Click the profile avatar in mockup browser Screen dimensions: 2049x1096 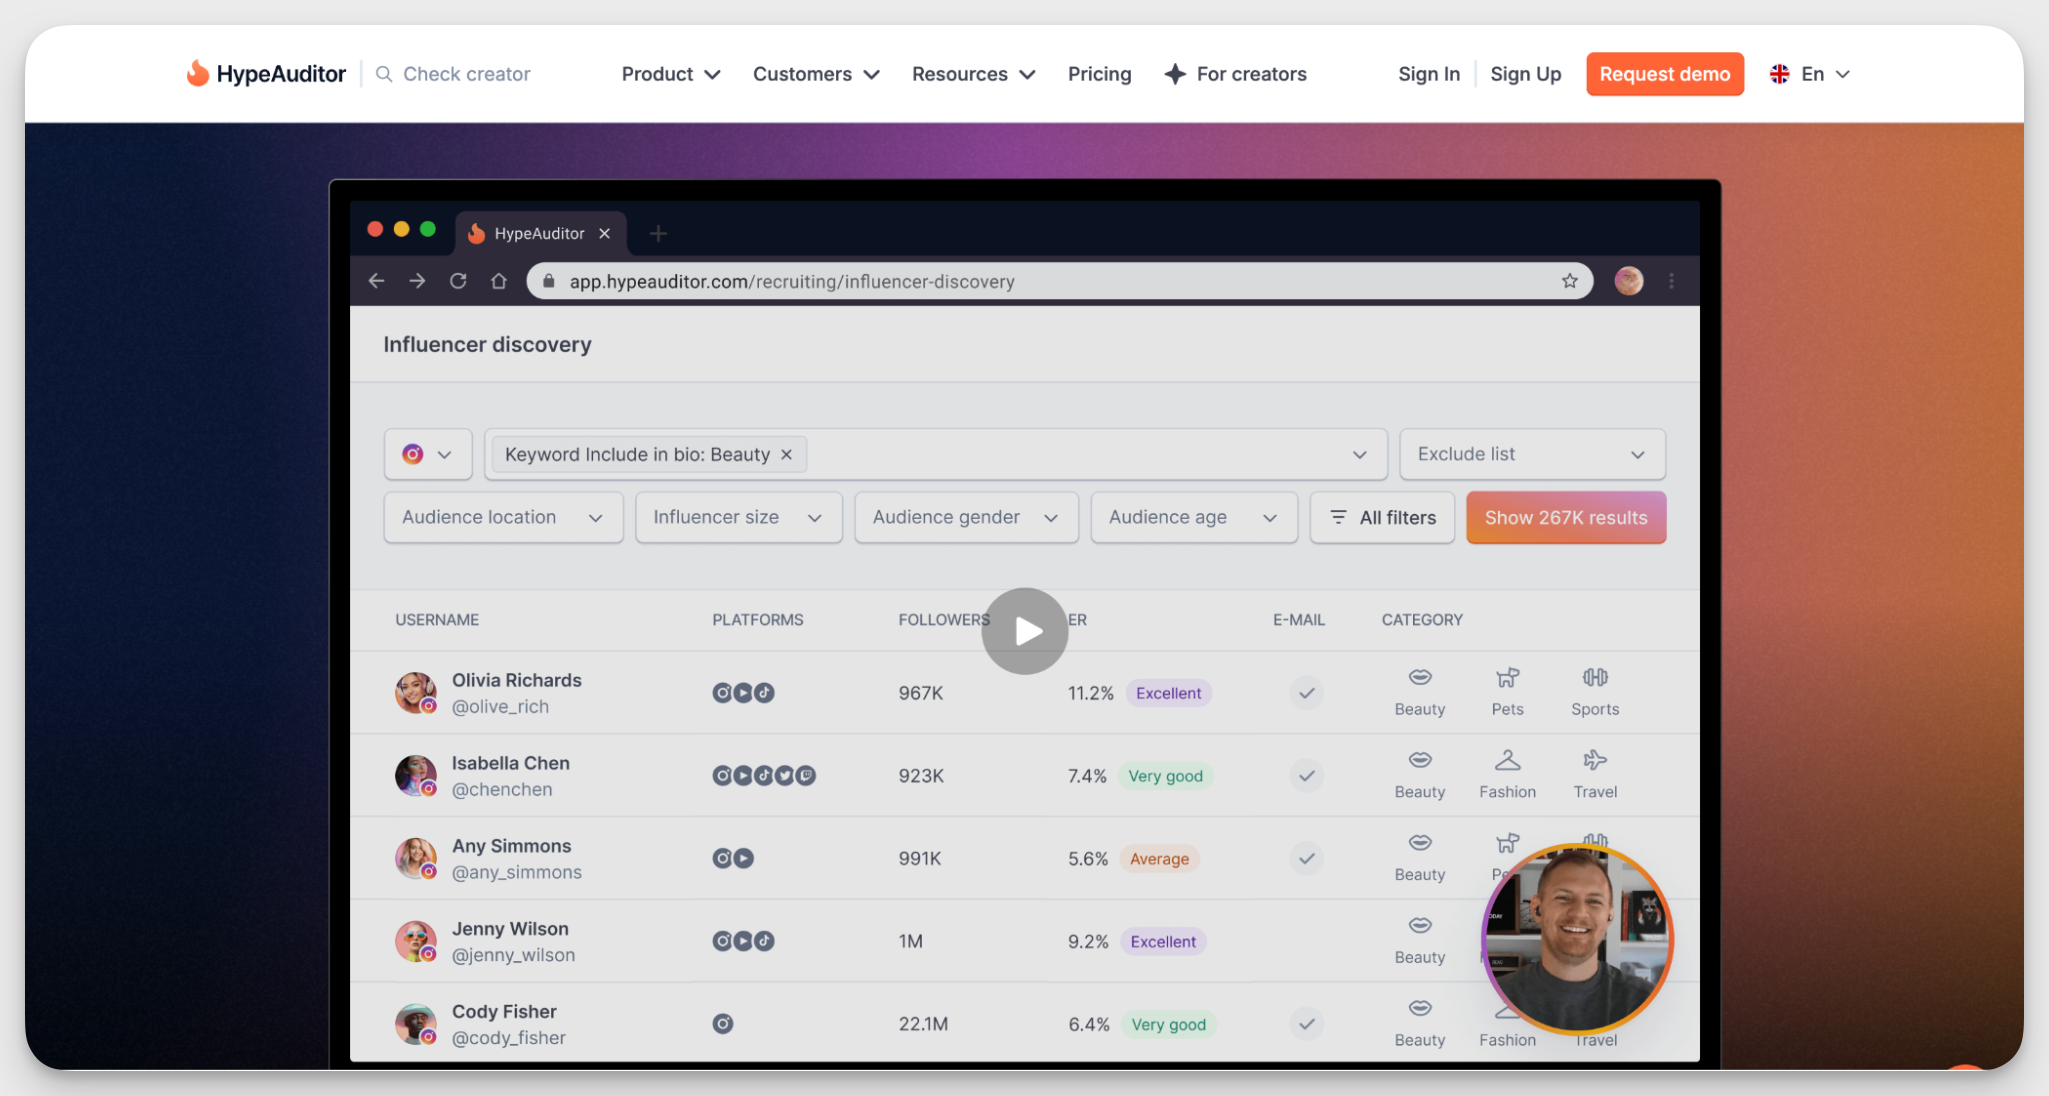pos(1629,281)
